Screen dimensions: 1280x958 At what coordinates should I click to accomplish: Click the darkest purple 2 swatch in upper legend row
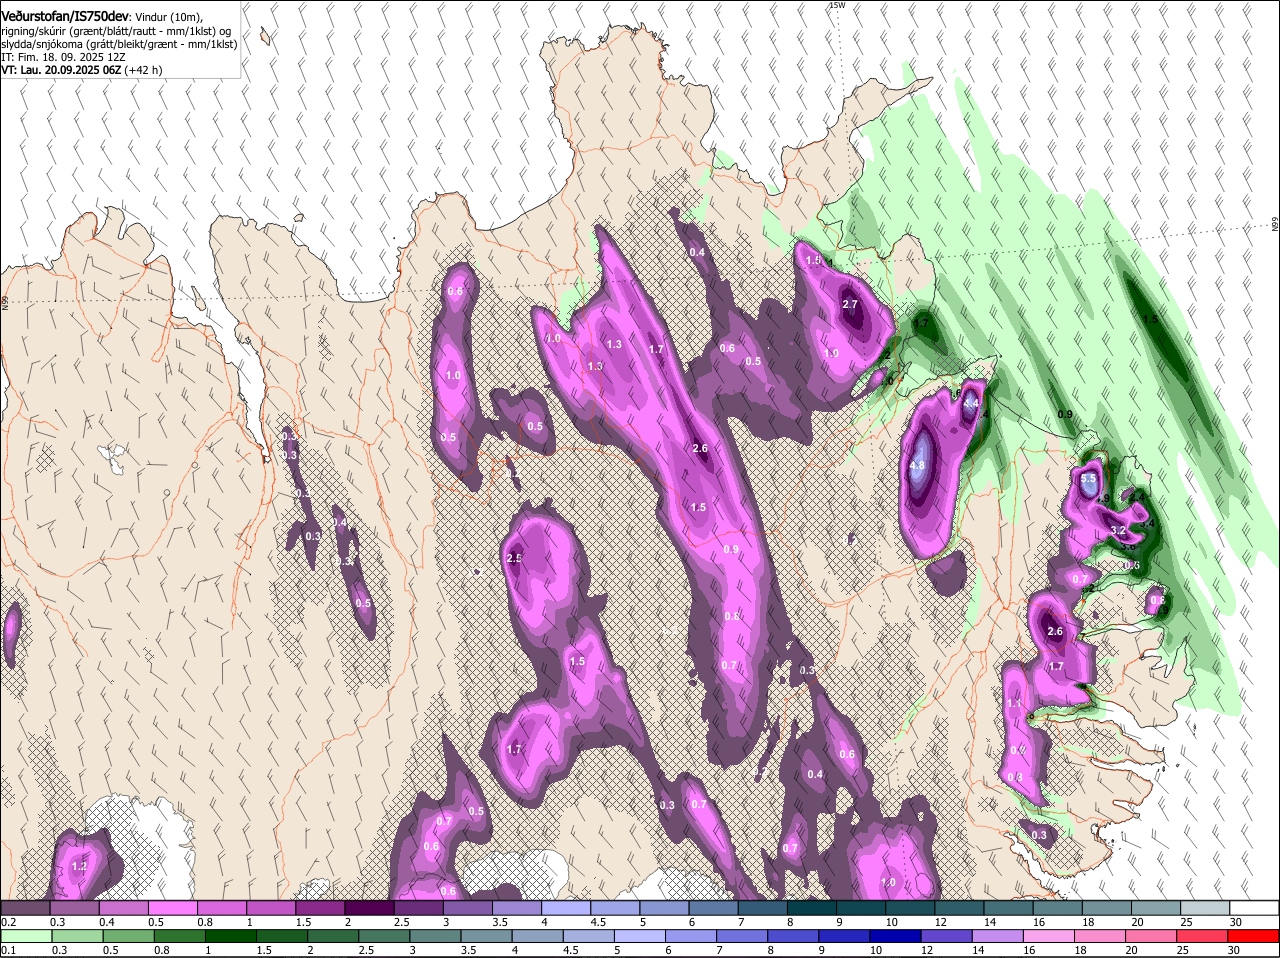(x=369, y=908)
